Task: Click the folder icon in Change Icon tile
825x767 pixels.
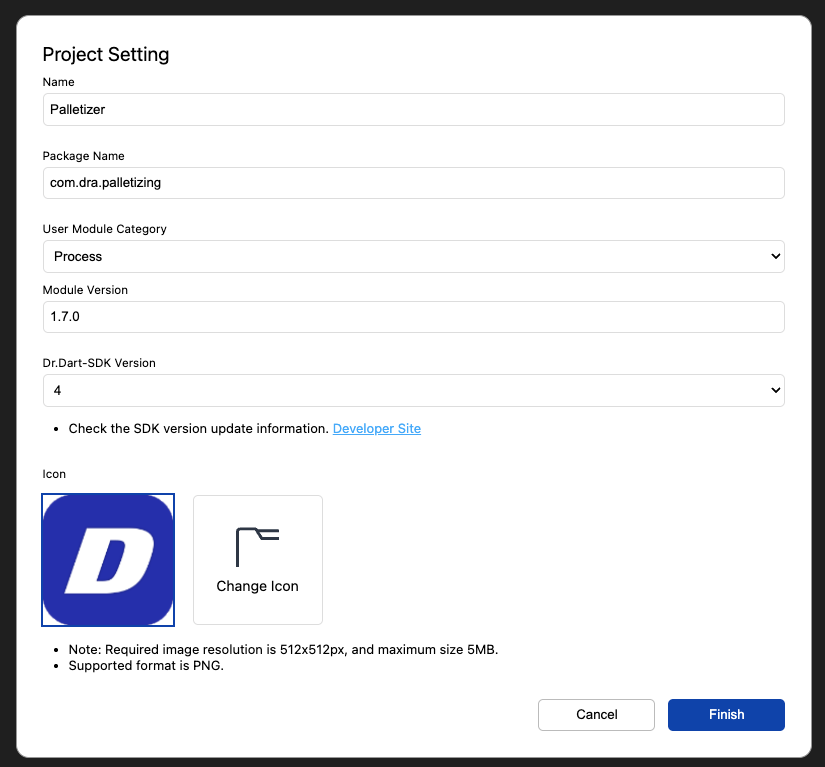Action: 257,547
